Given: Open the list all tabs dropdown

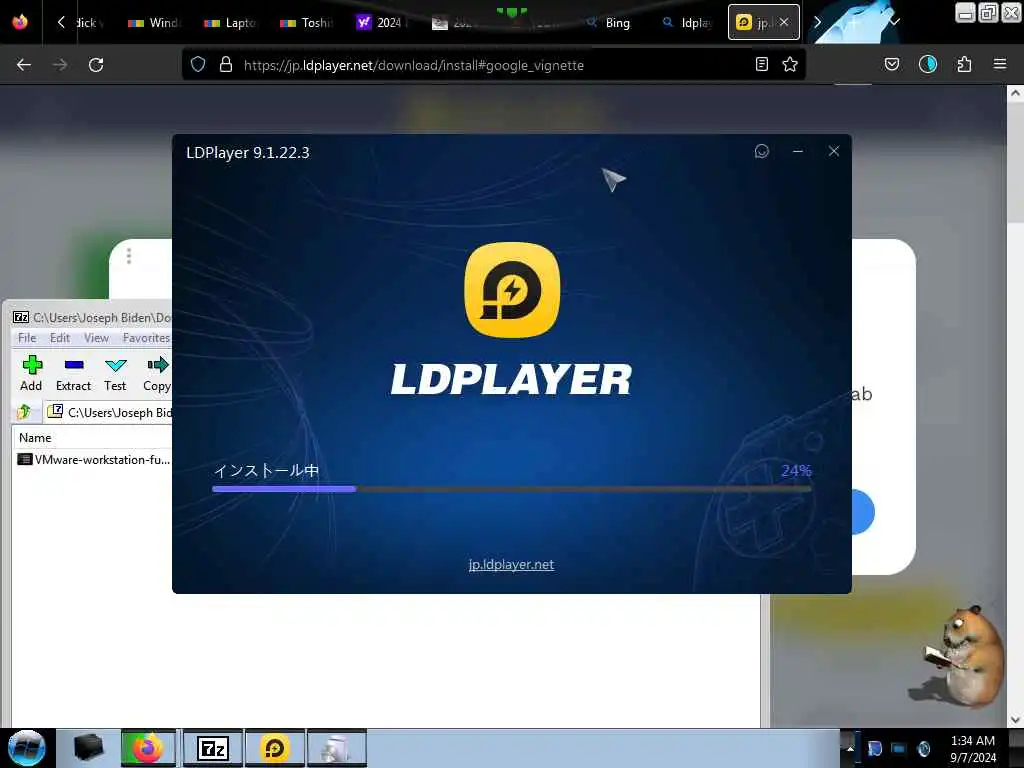Looking at the screenshot, I should coord(895,22).
